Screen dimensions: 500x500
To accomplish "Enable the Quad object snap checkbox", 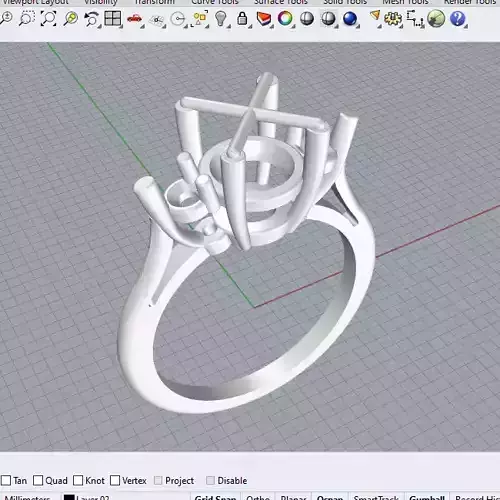I will click(38, 480).
